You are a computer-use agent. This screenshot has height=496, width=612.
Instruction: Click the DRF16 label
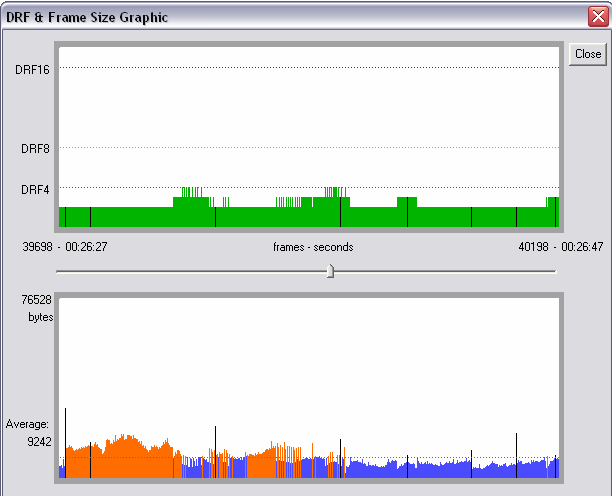coord(32,70)
